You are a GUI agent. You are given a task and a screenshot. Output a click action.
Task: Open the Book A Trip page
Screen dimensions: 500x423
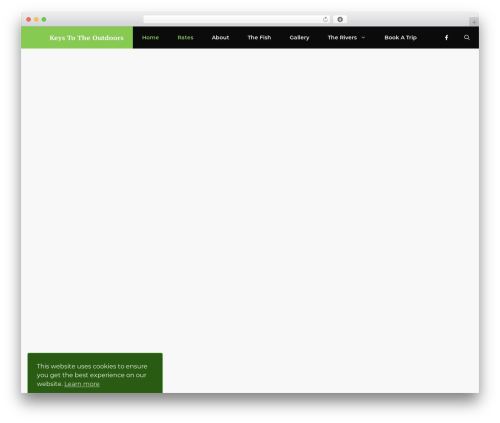point(401,38)
